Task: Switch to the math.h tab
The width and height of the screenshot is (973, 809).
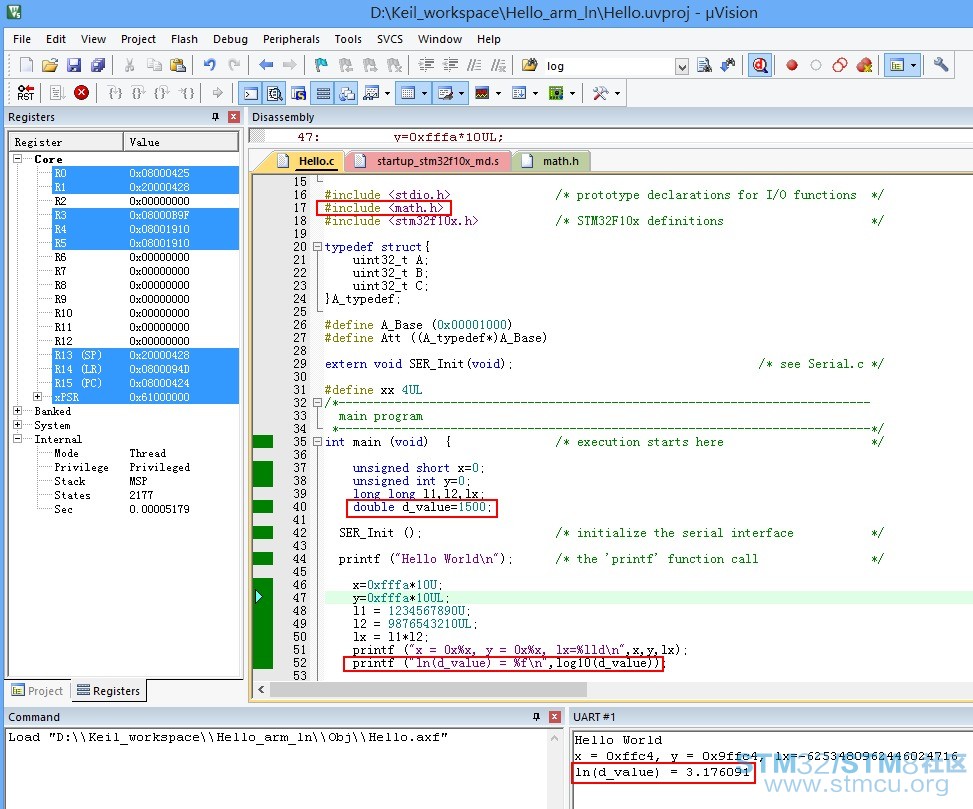Action: [x=552, y=161]
